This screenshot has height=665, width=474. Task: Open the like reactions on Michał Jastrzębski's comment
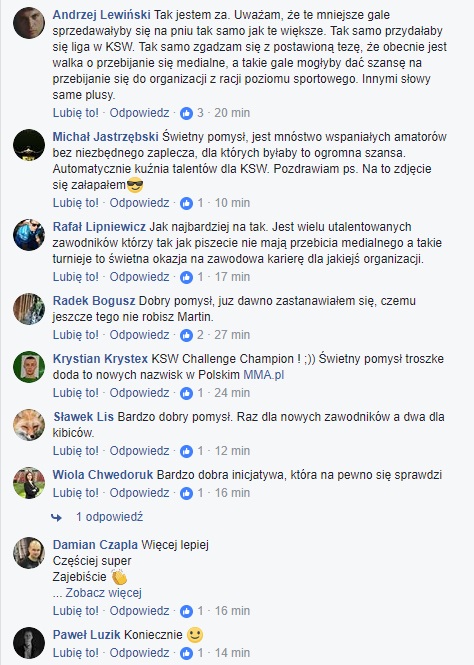pyautogui.click(x=186, y=203)
